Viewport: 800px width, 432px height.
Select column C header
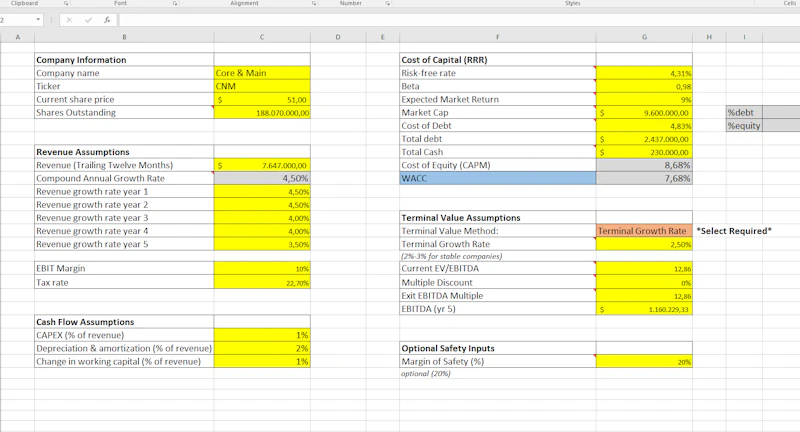coord(262,37)
